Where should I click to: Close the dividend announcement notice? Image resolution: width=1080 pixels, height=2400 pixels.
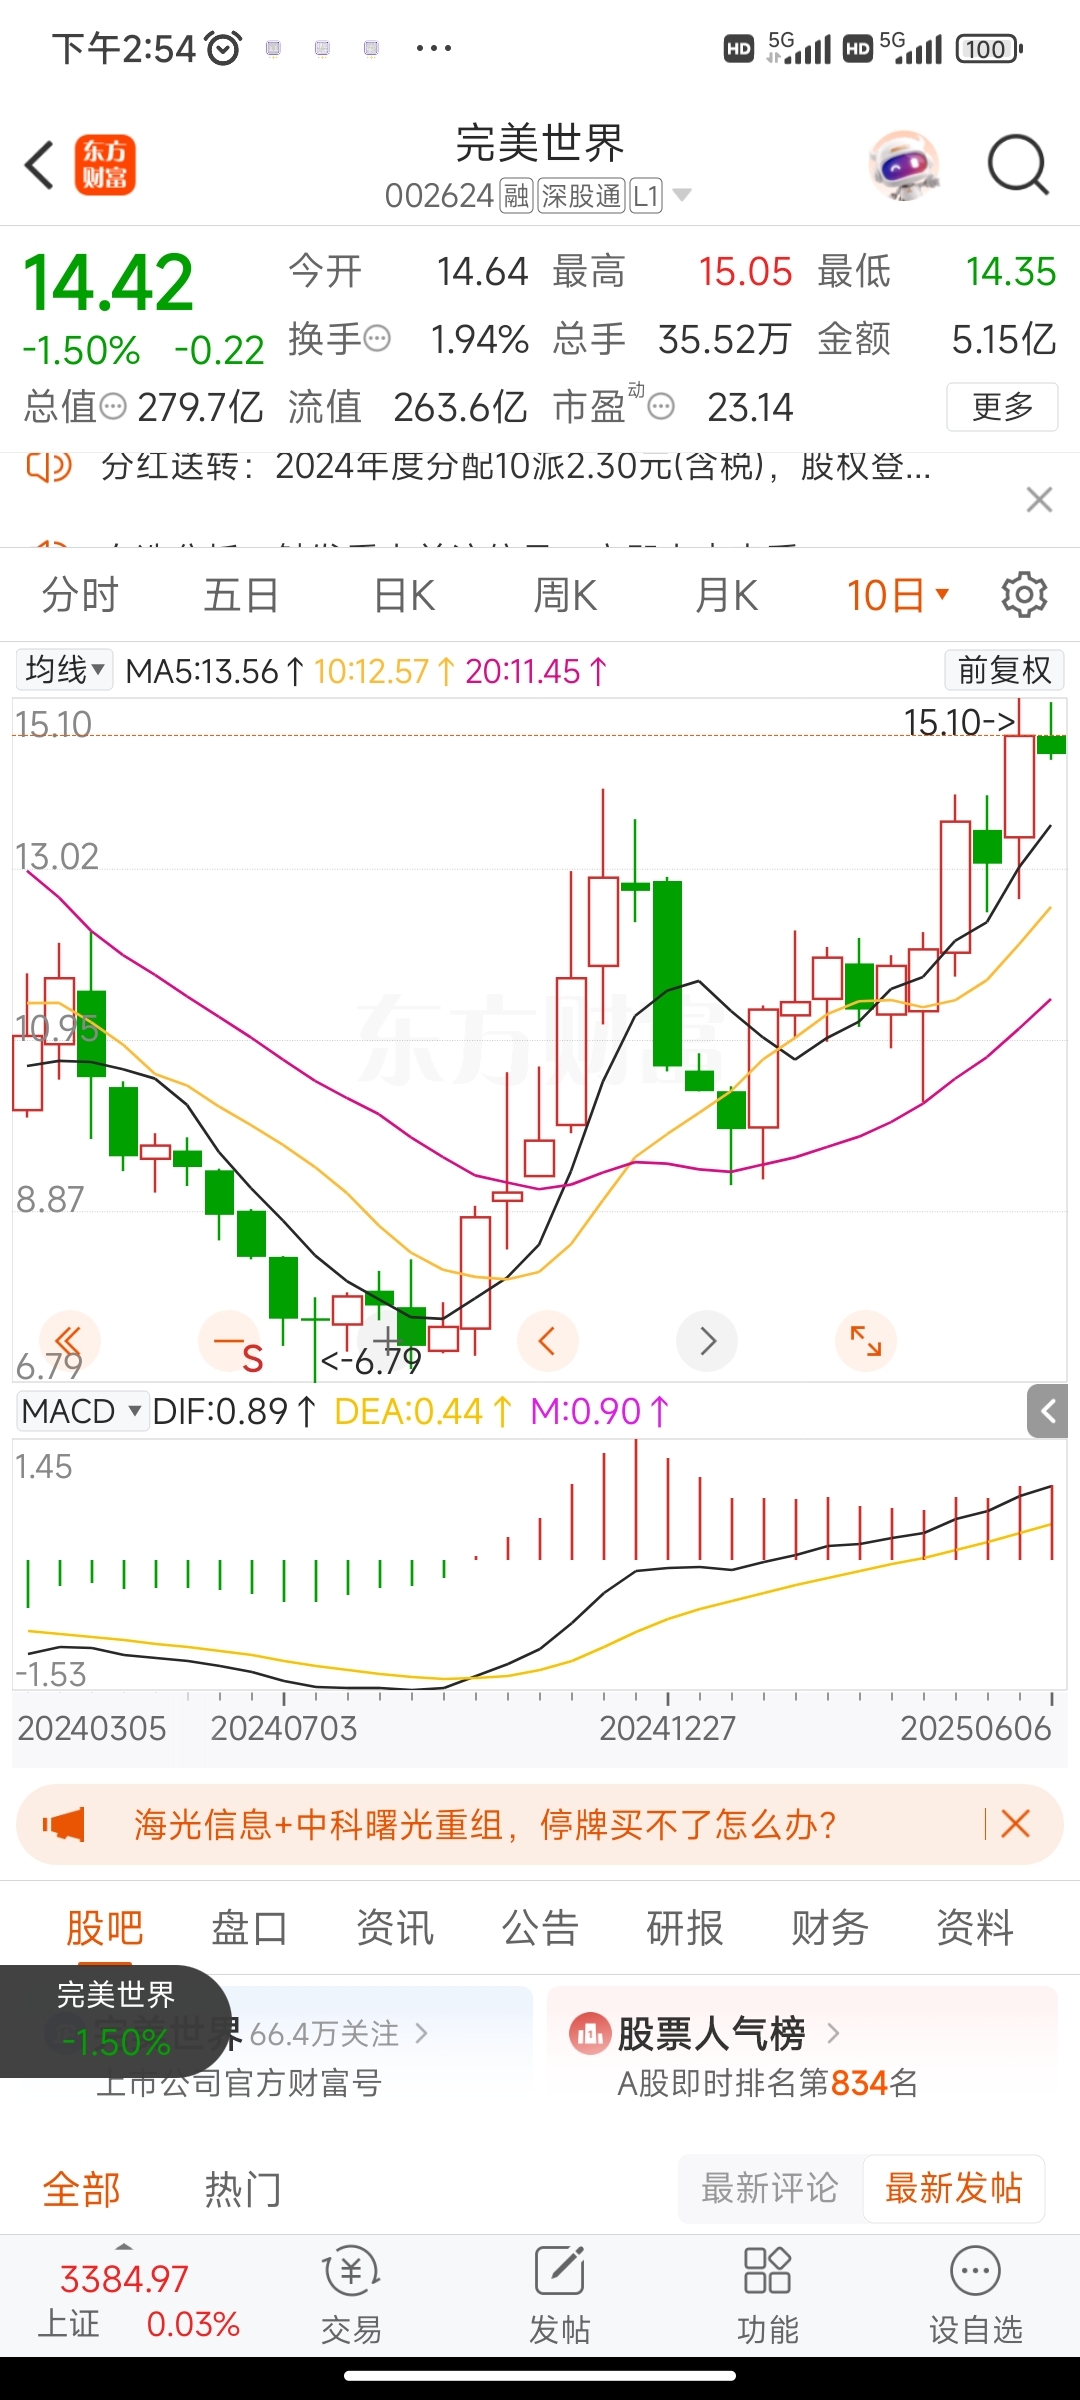click(x=1040, y=499)
